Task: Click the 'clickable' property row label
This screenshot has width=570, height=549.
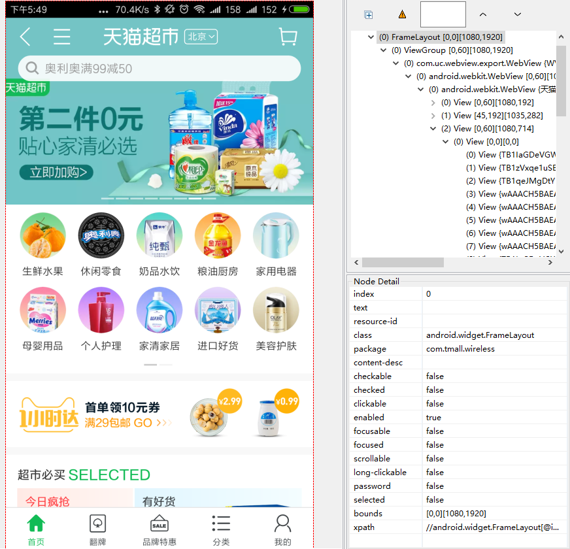Action: point(370,404)
